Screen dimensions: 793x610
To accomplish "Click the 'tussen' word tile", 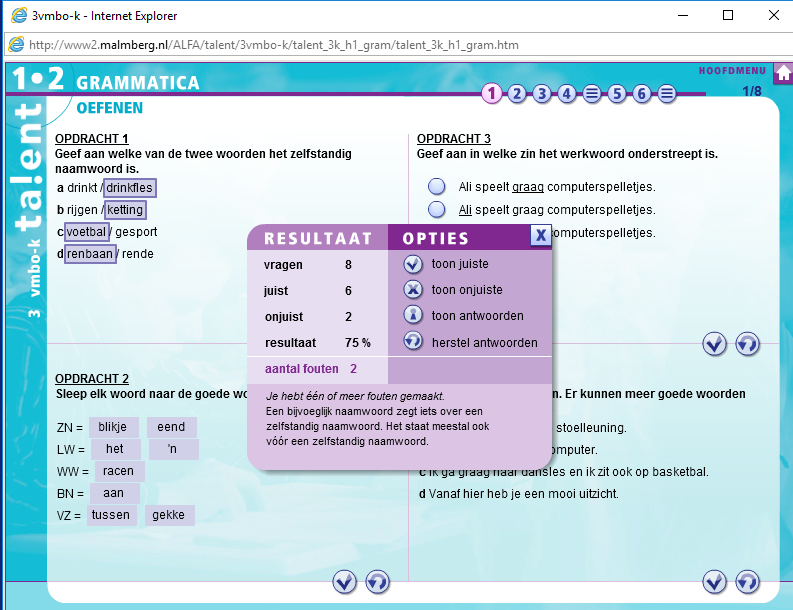I will pyautogui.click(x=111, y=515).
